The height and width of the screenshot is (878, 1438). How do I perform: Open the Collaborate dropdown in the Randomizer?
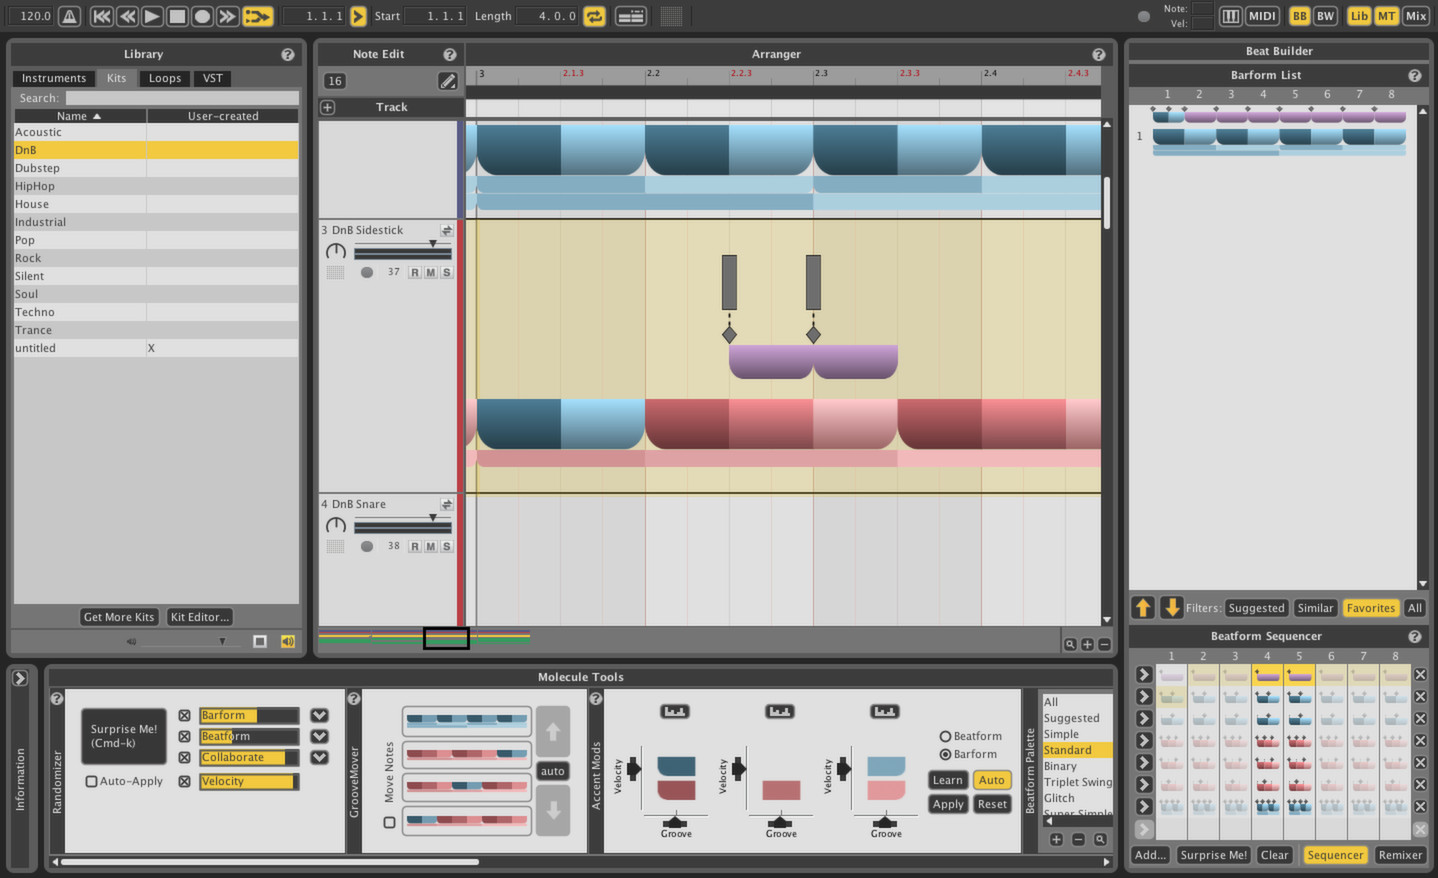coord(319,757)
